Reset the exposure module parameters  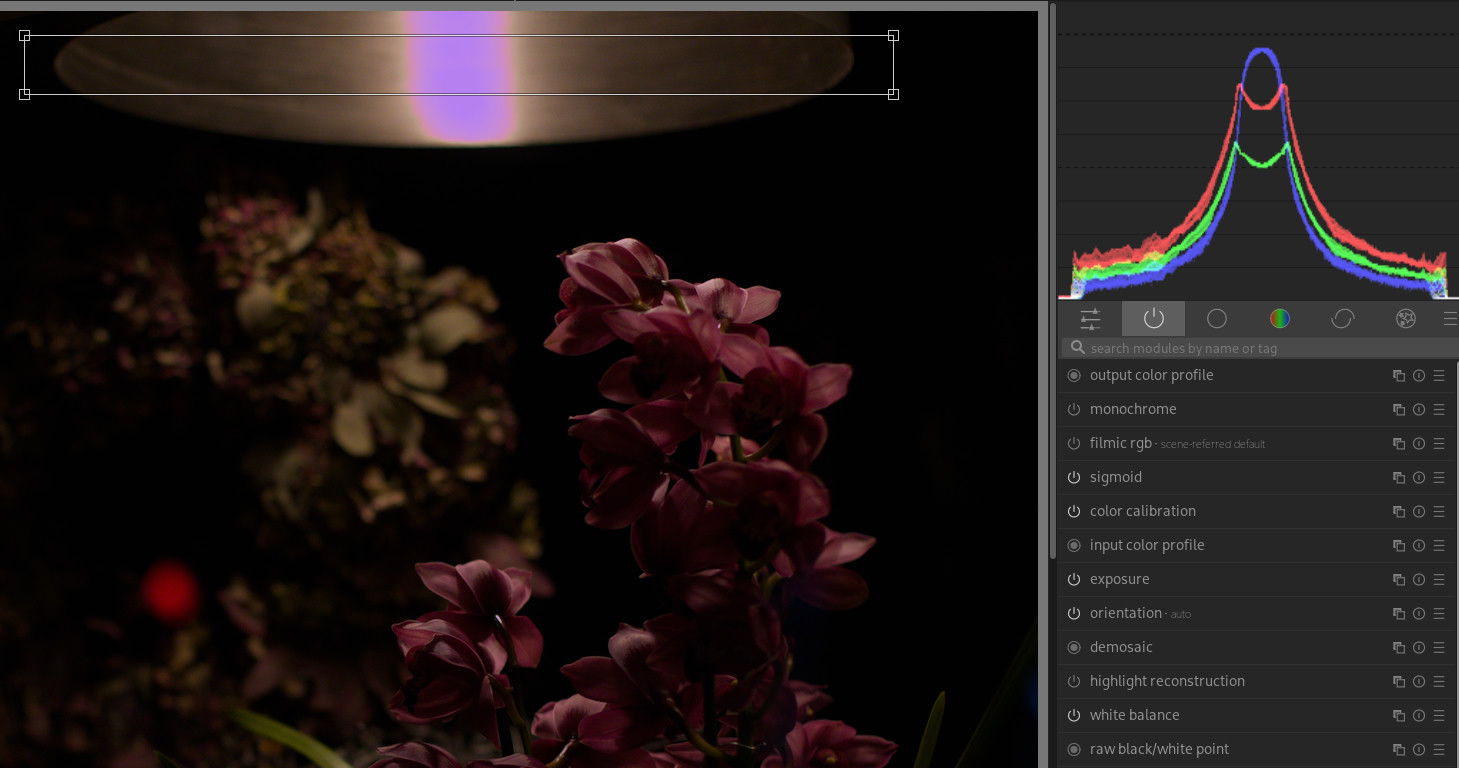point(1418,580)
